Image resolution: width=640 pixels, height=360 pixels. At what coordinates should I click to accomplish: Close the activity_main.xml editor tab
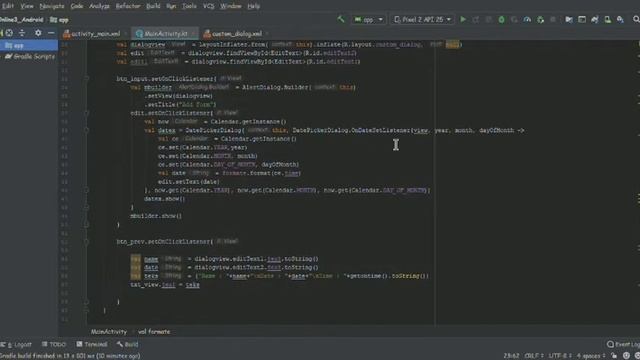126,33
